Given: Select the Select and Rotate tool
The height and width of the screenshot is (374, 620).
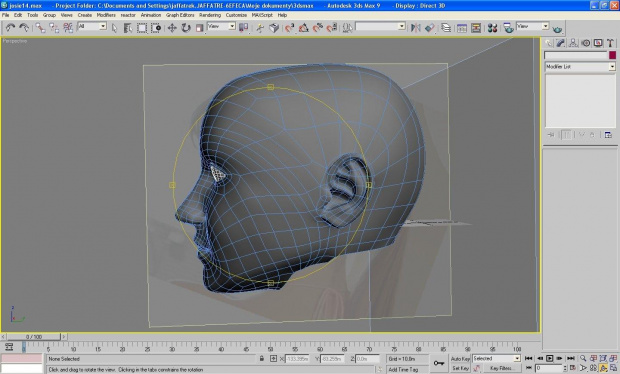Looking at the screenshot, I should (186, 28).
